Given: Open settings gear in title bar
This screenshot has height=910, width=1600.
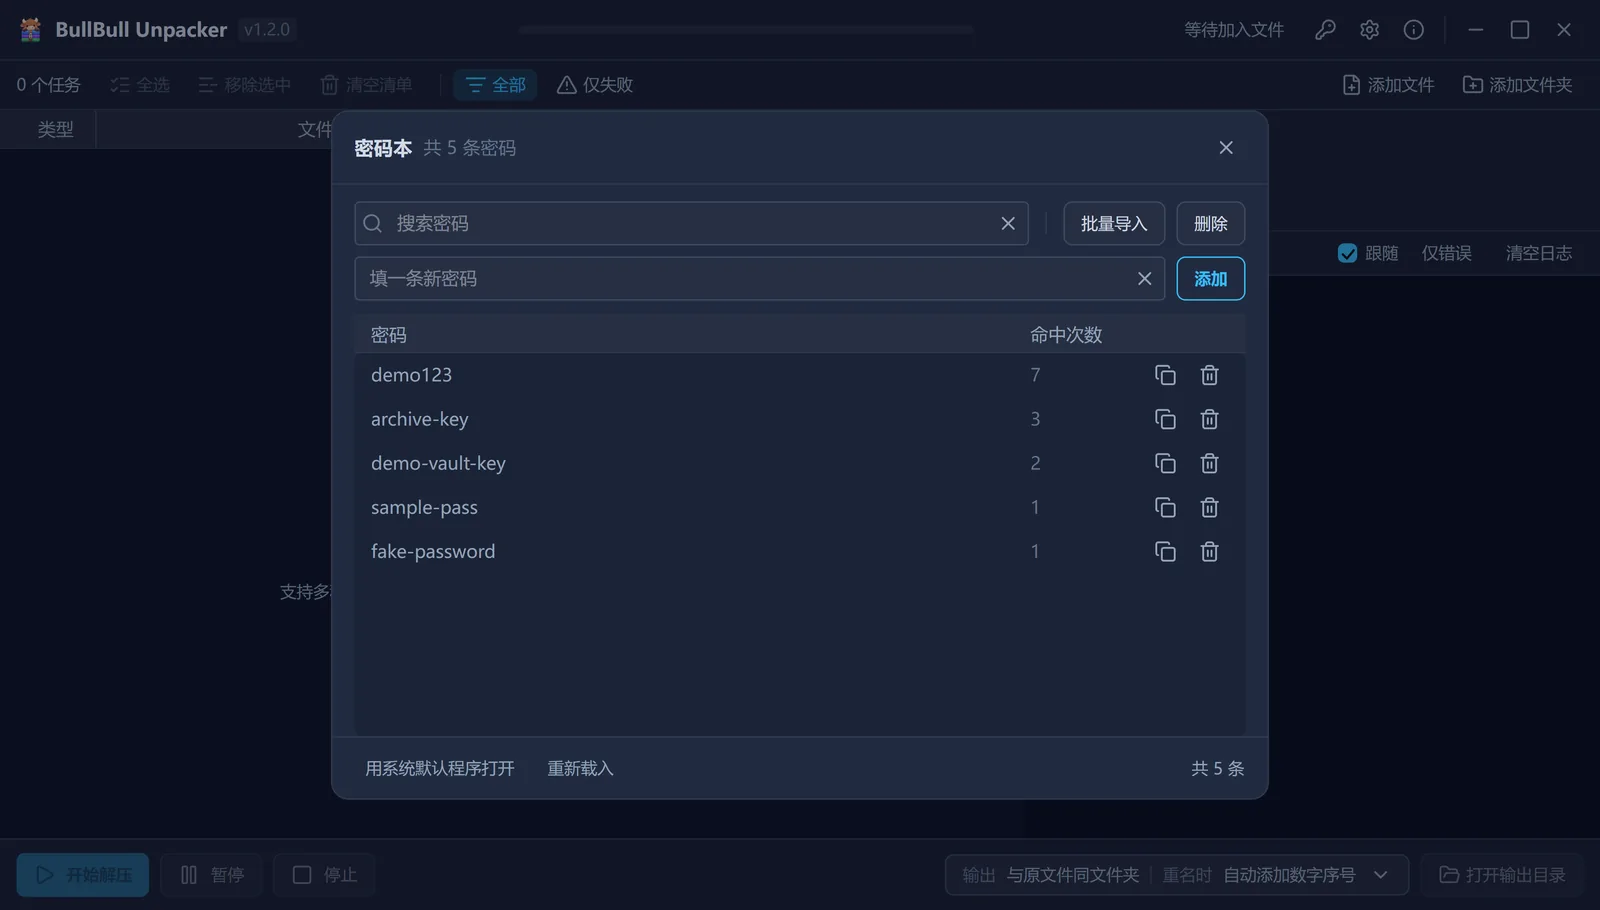Looking at the screenshot, I should coord(1369,30).
